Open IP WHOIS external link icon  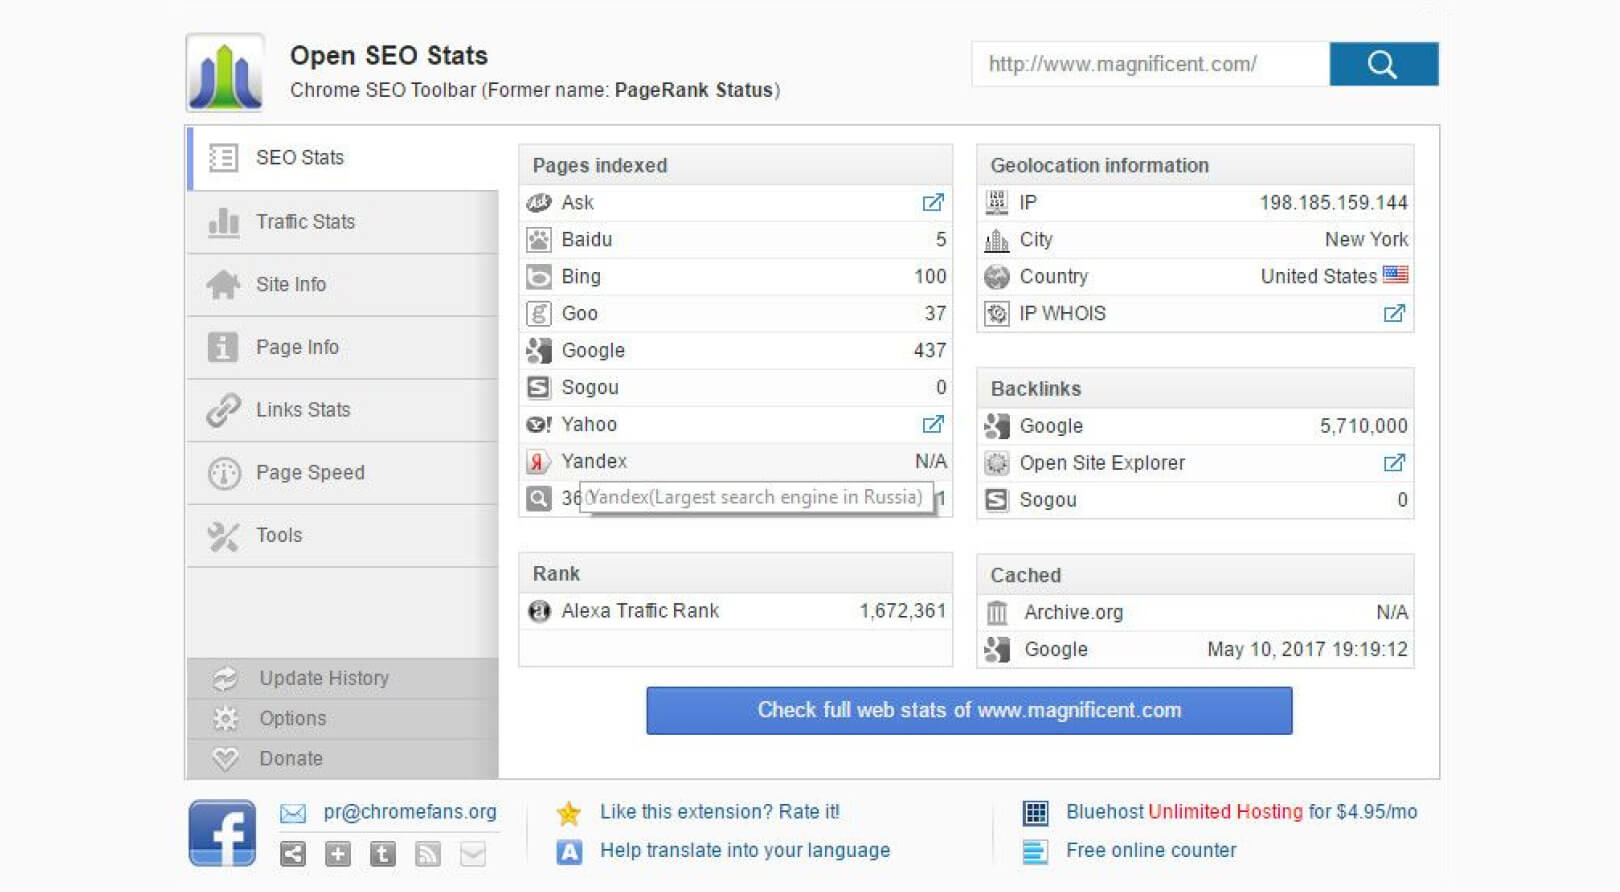tap(1393, 314)
